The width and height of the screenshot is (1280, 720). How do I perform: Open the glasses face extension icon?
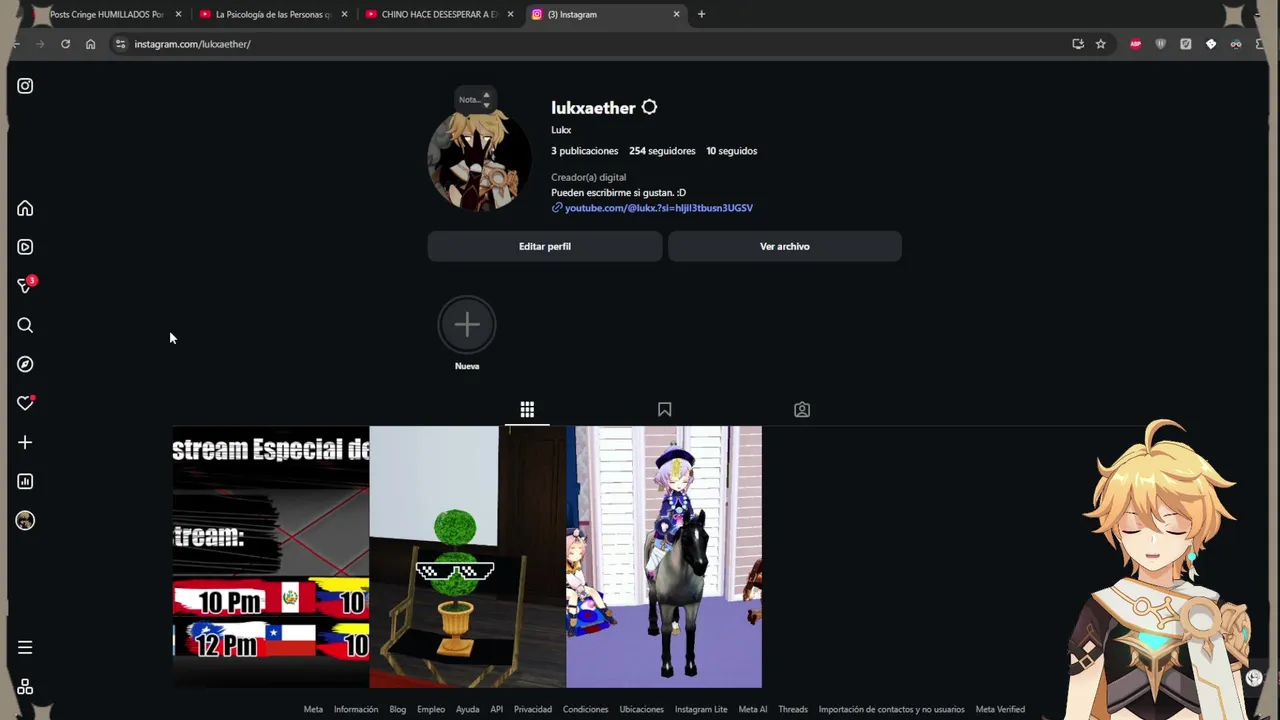pyautogui.click(x=1236, y=44)
